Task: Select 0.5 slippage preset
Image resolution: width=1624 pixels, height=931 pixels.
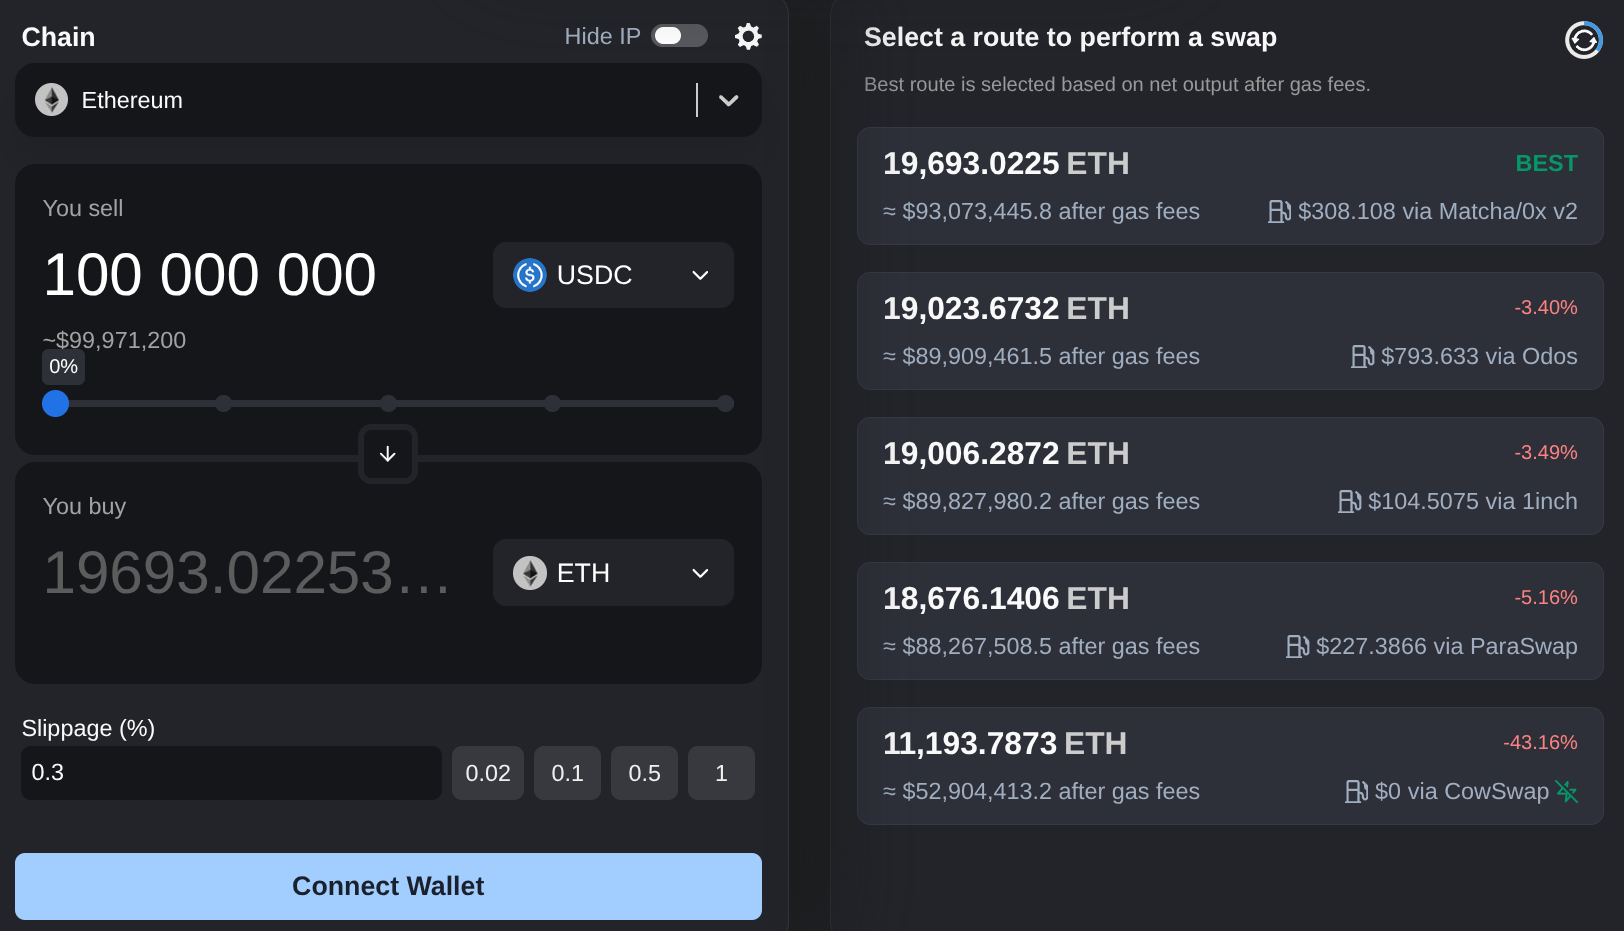Action: (x=644, y=773)
